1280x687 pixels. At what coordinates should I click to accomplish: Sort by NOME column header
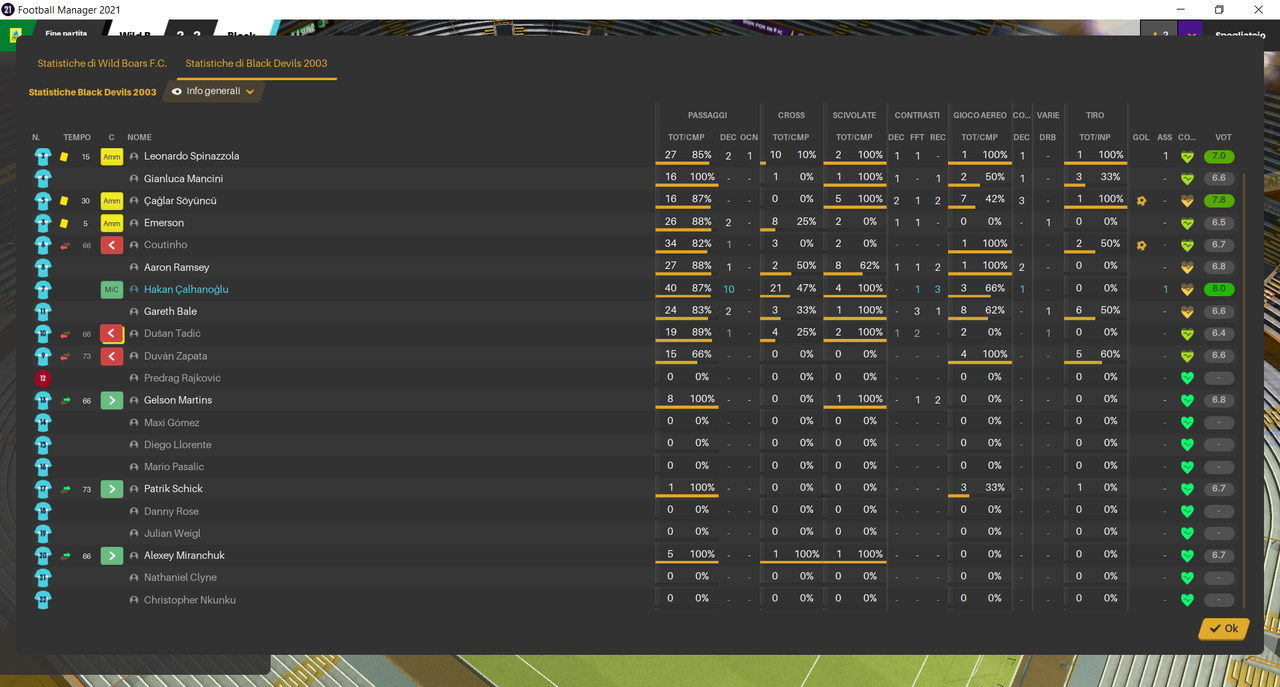[139, 137]
